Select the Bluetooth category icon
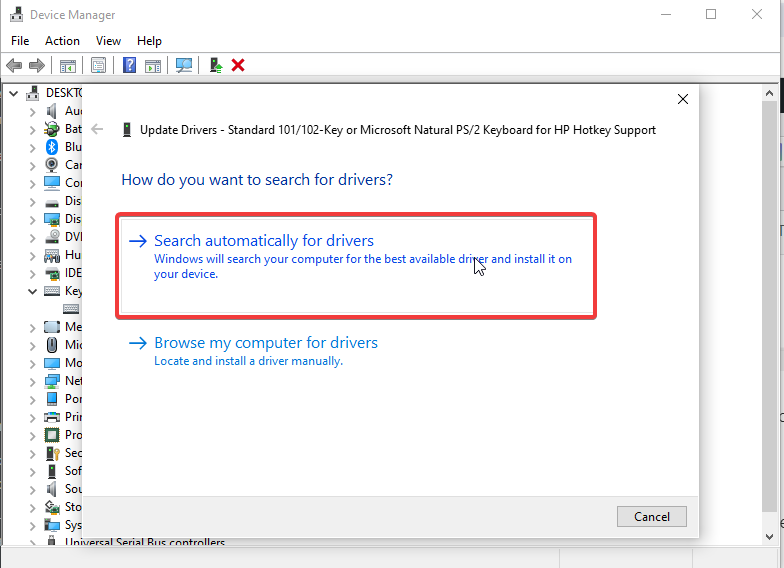Screen dimensions: 784x568 [52, 147]
